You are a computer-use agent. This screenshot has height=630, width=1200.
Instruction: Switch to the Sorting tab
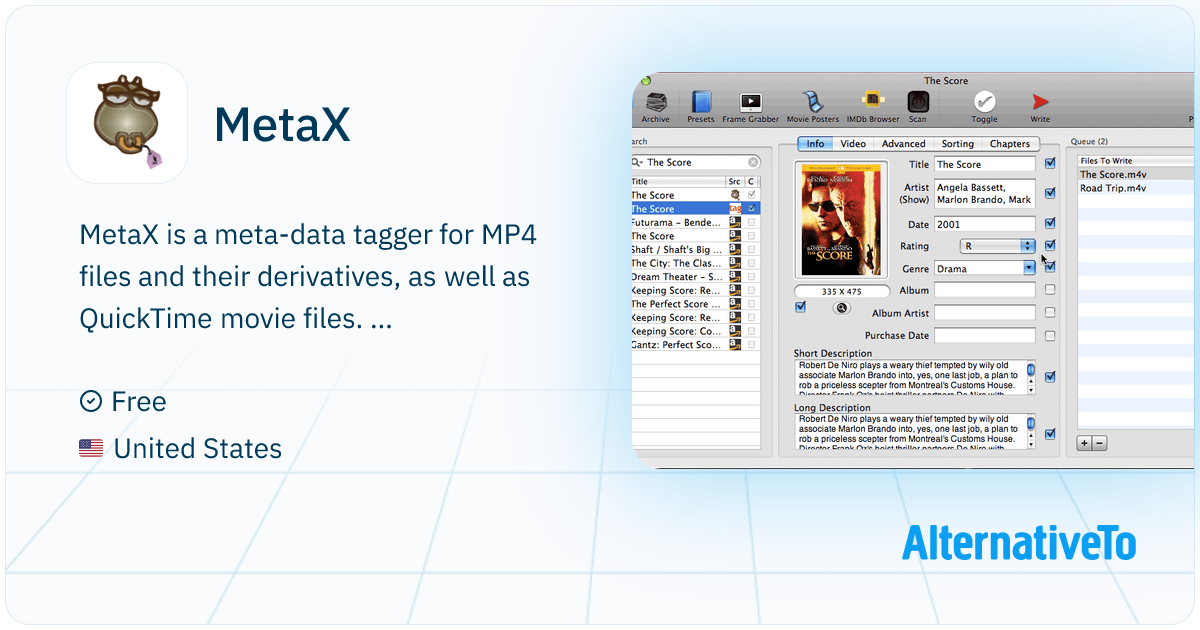pyautogui.click(x=957, y=144)
